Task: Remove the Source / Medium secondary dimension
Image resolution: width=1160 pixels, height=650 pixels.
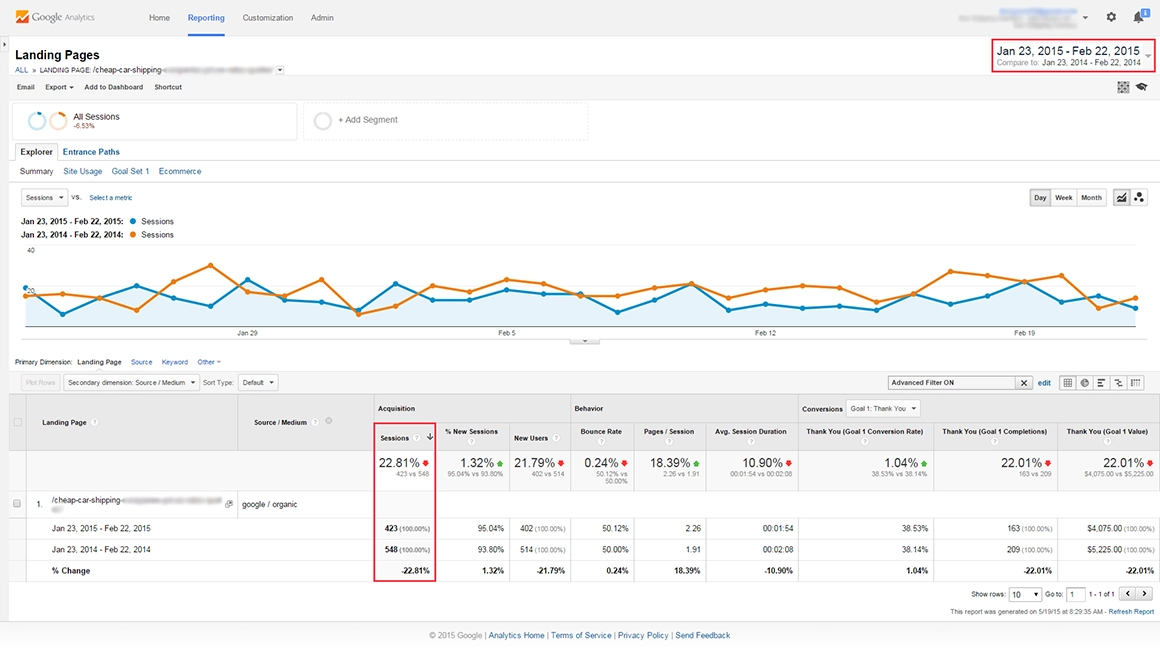Action: [329, 422]
